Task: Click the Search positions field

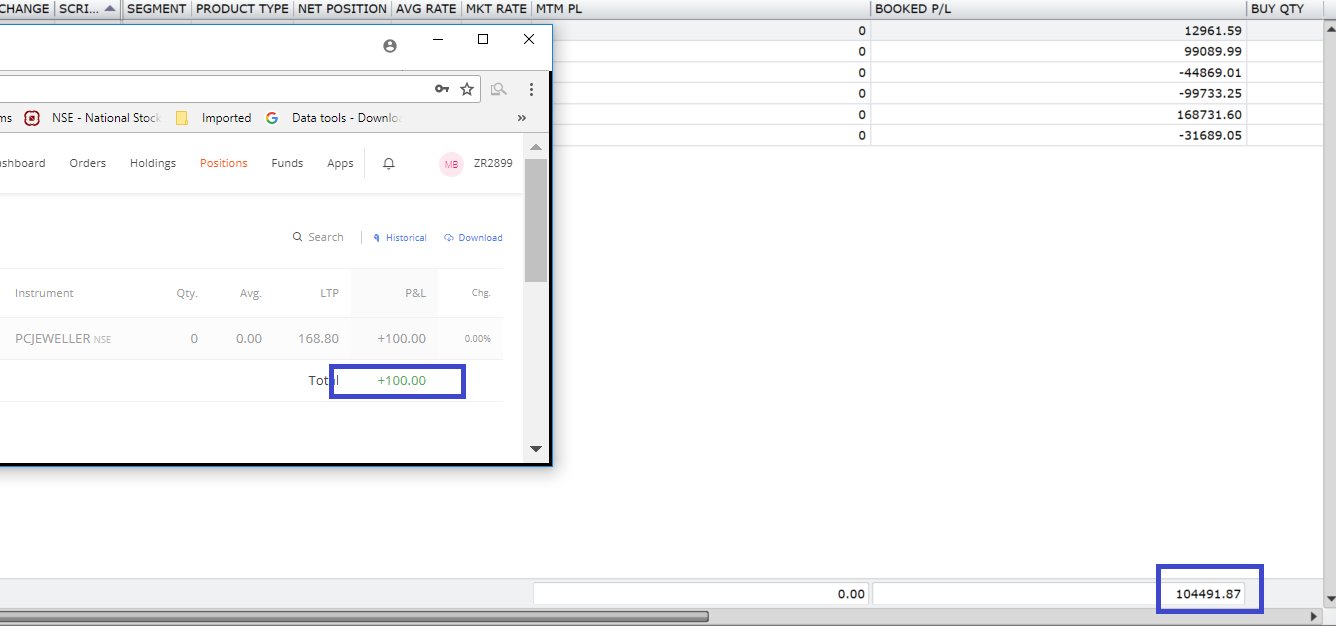Action: [x=318, y=237]
